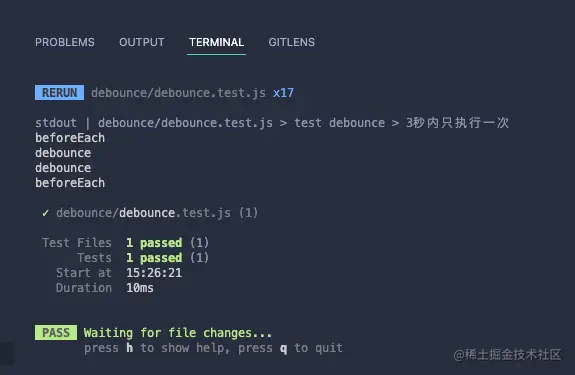Click the green PASS badge
The image size is (575, 375).
(x=56, y=332)
